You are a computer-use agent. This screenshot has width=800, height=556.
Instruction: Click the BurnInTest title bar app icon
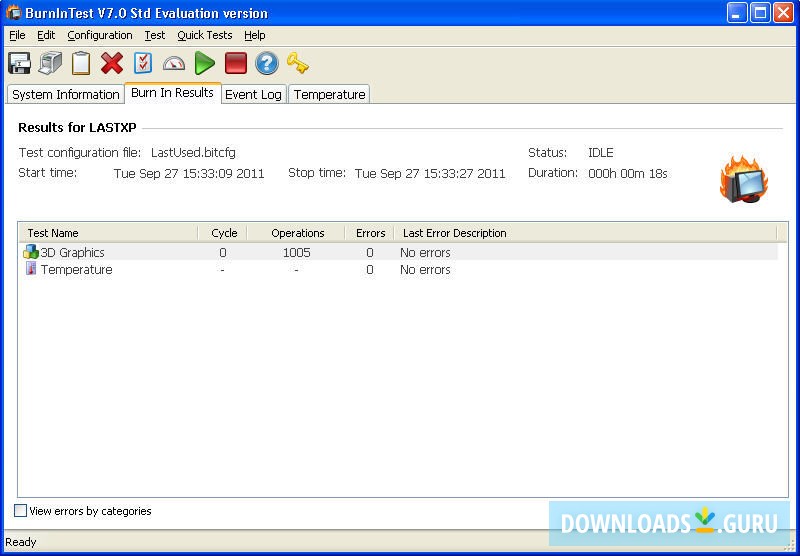(13, 12)
